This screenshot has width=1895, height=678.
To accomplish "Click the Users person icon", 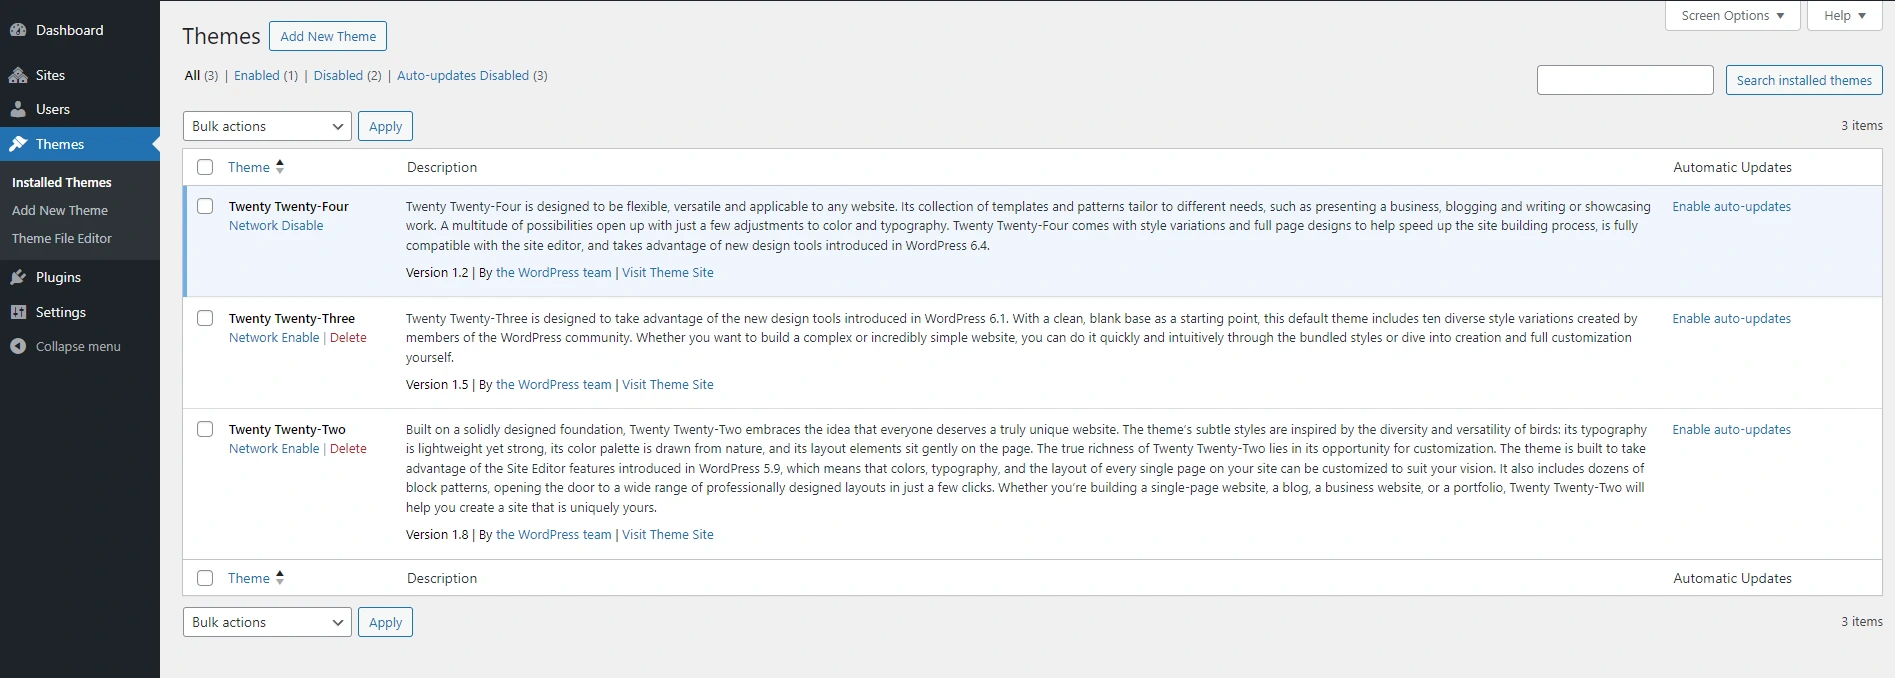I will pyautogui.click(x=18, y=109).
